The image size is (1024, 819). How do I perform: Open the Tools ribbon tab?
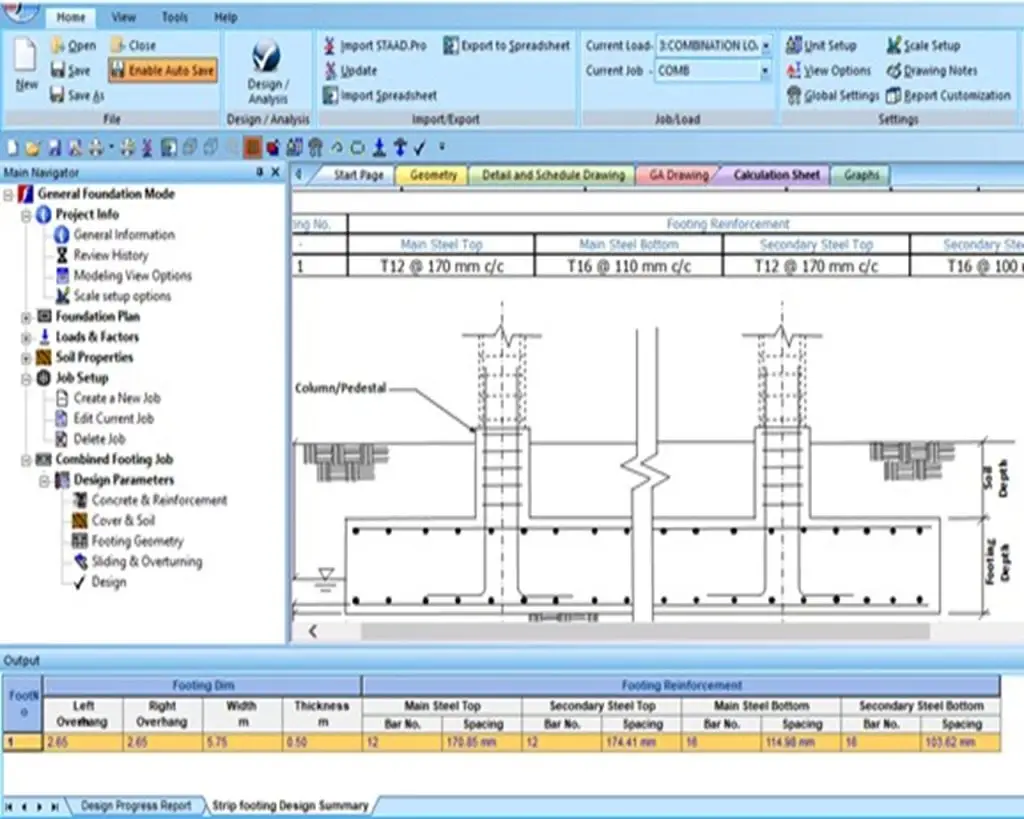[174, 17]
